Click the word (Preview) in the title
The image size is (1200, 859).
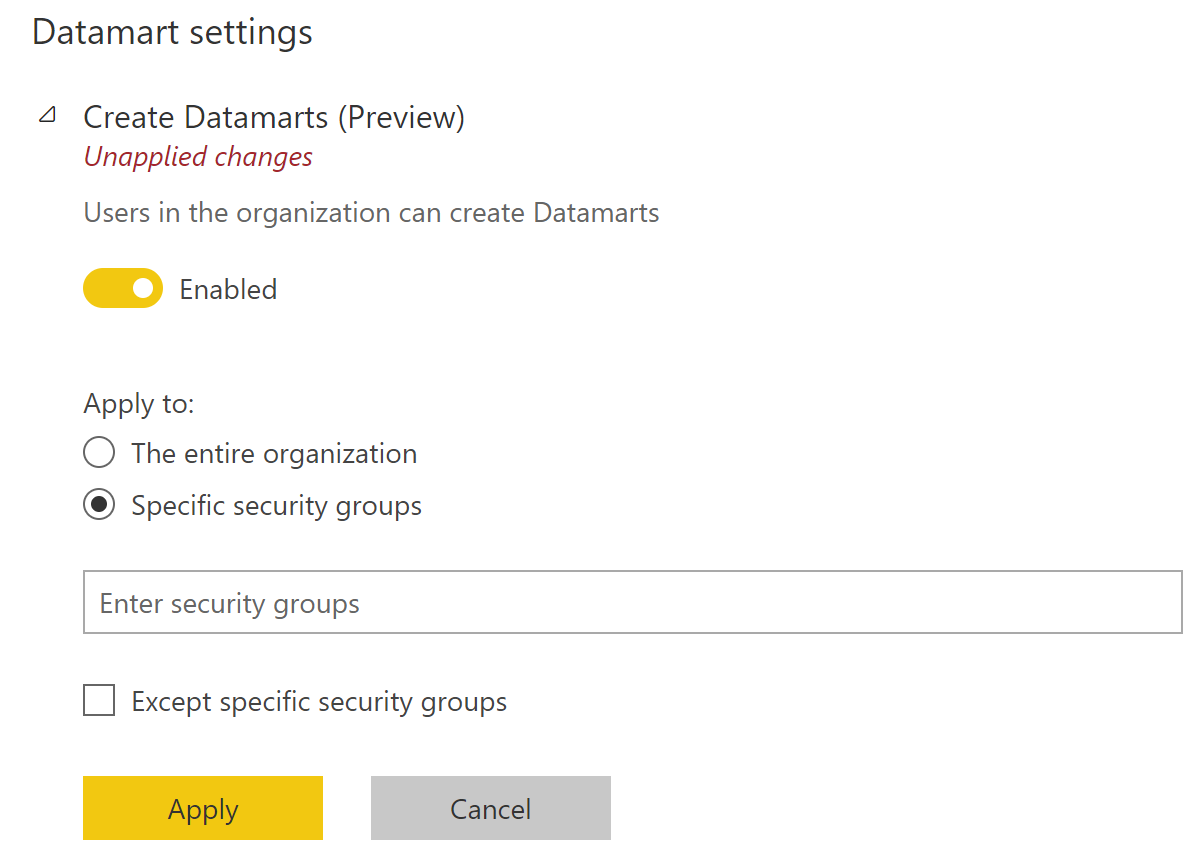click(400, 117)
